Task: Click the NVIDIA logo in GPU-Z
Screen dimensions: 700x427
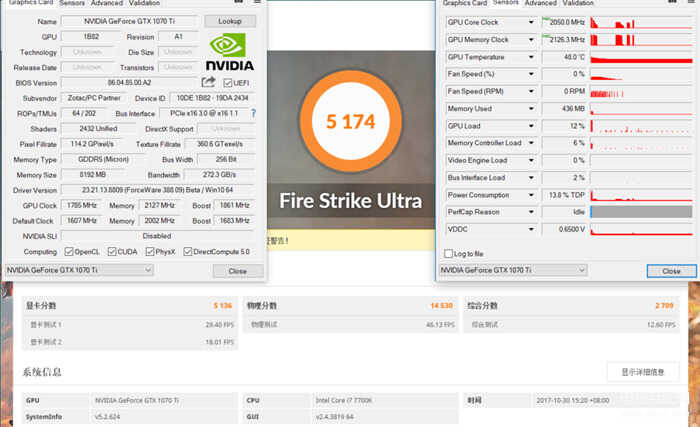Action: pyautogui.click(x=229, y=53)
